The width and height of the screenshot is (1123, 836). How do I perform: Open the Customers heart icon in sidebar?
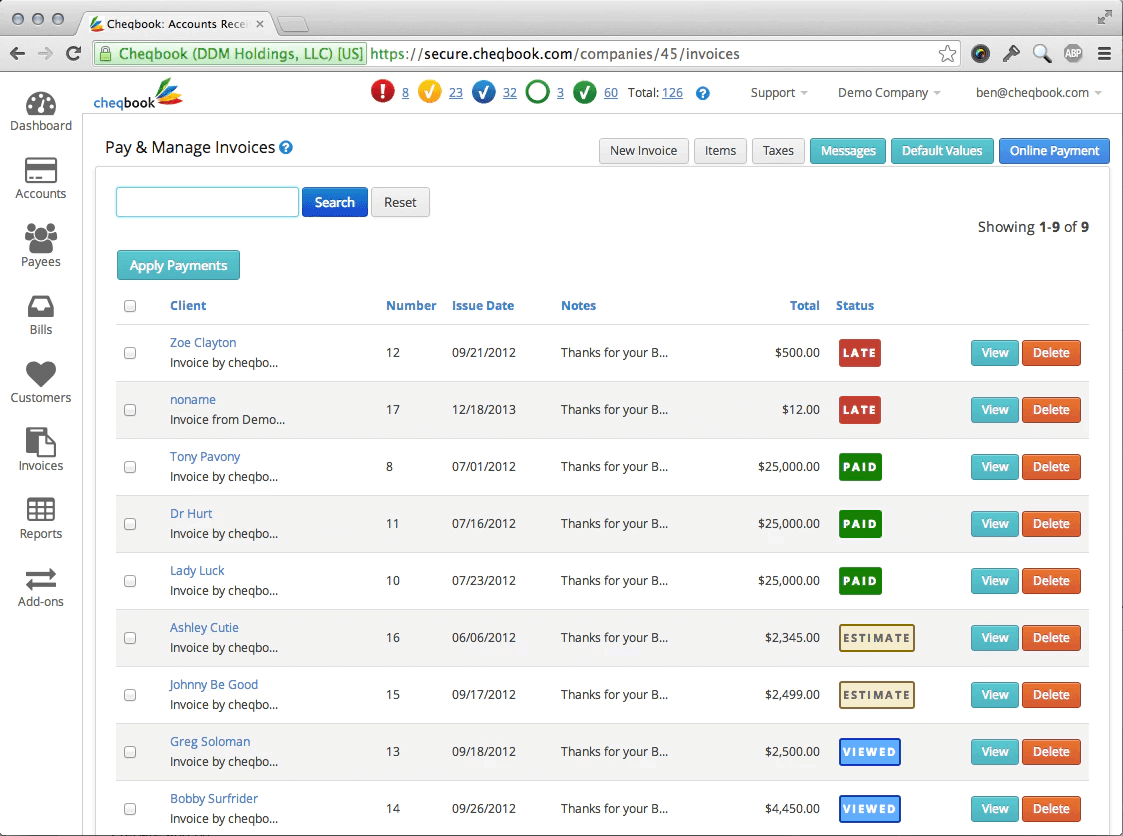pos(41,374)
